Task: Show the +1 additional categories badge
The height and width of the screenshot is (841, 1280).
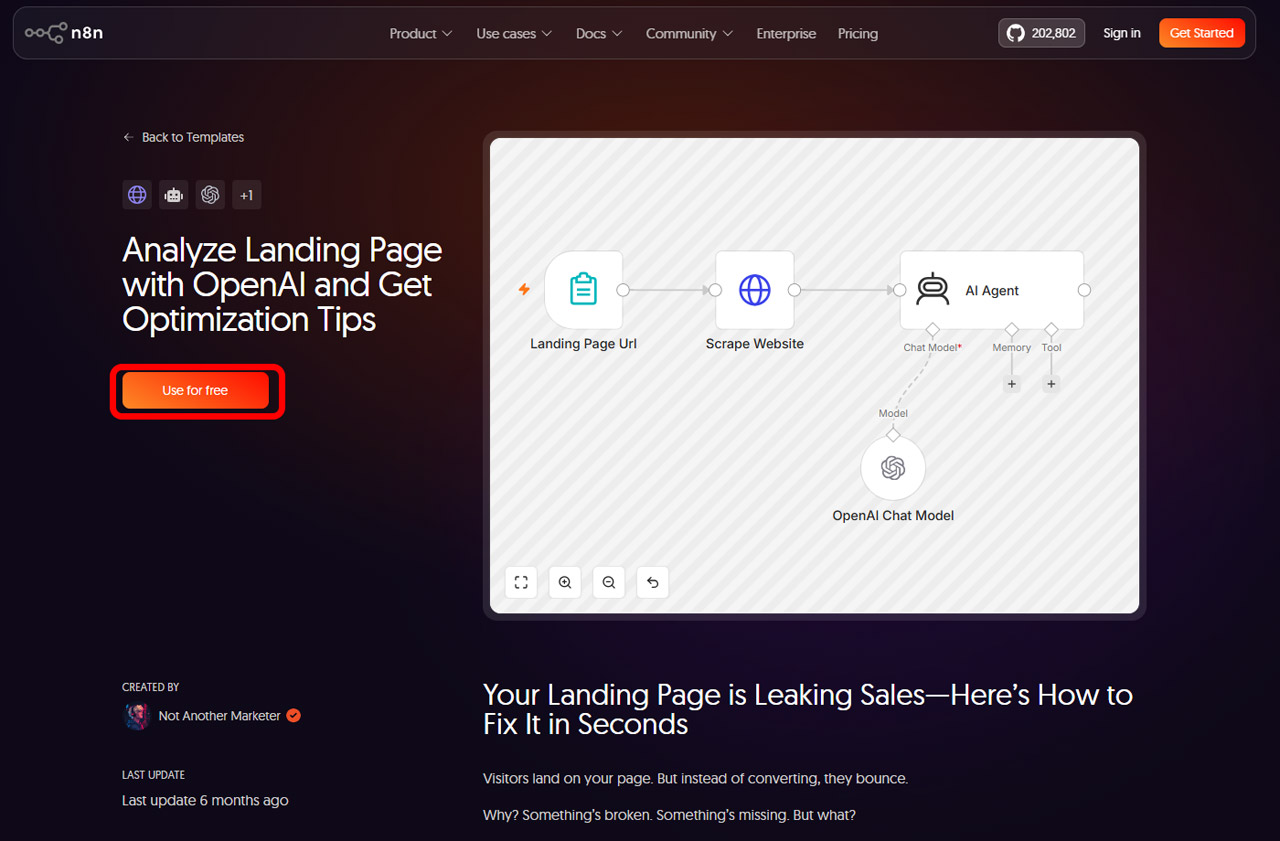Action: (247, 195)
